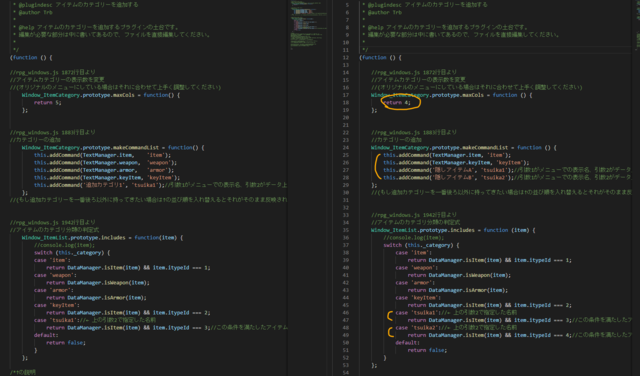The width and height of the screenshot is (640, 376).
Task: Click '@author Trb' on right line 6
Action: (x=384, y=12)
